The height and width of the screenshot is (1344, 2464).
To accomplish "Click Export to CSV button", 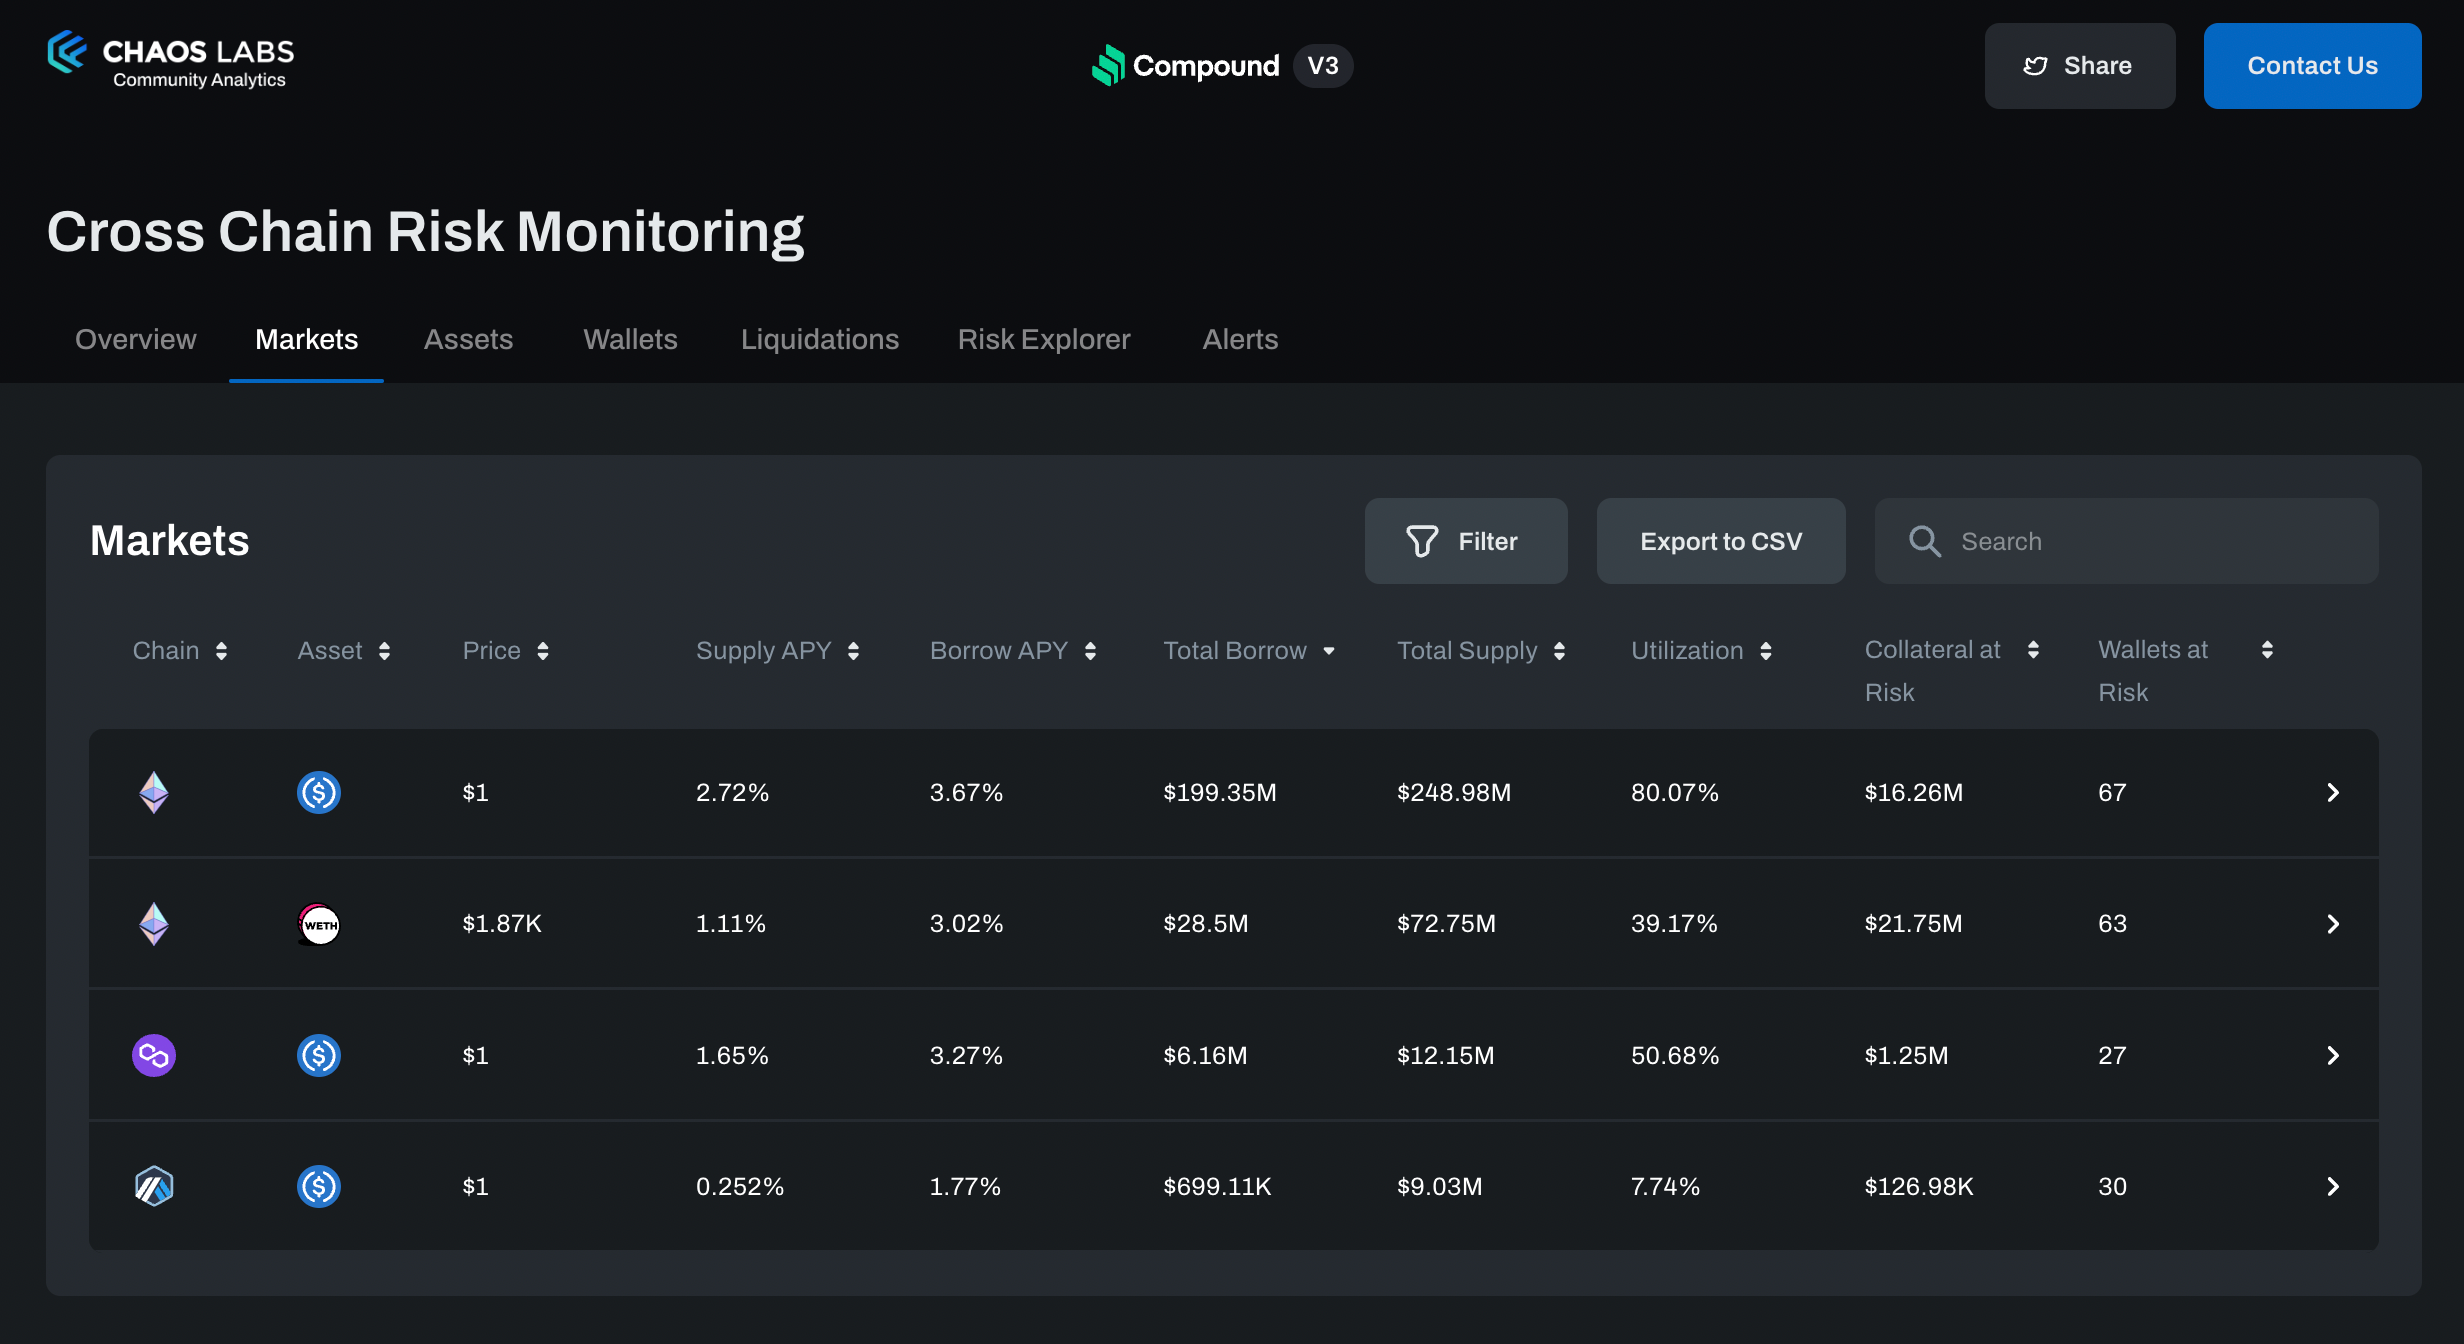I will [1720, 541].
